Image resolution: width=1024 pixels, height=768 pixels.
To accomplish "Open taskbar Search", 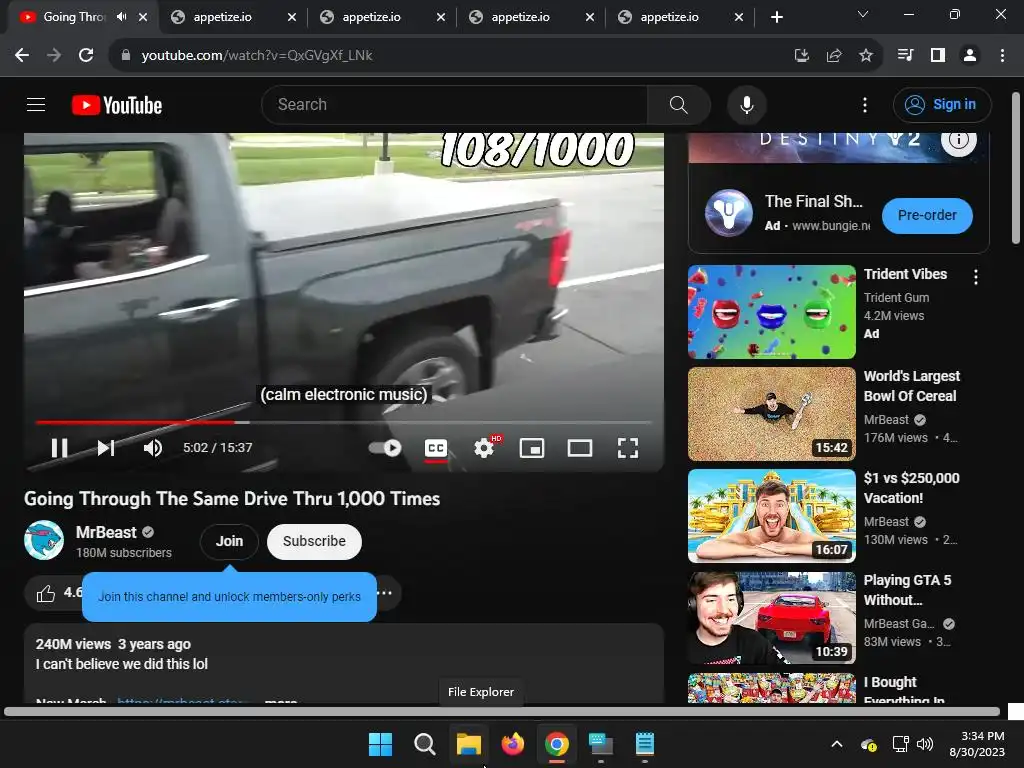I will tap(424, 744).
